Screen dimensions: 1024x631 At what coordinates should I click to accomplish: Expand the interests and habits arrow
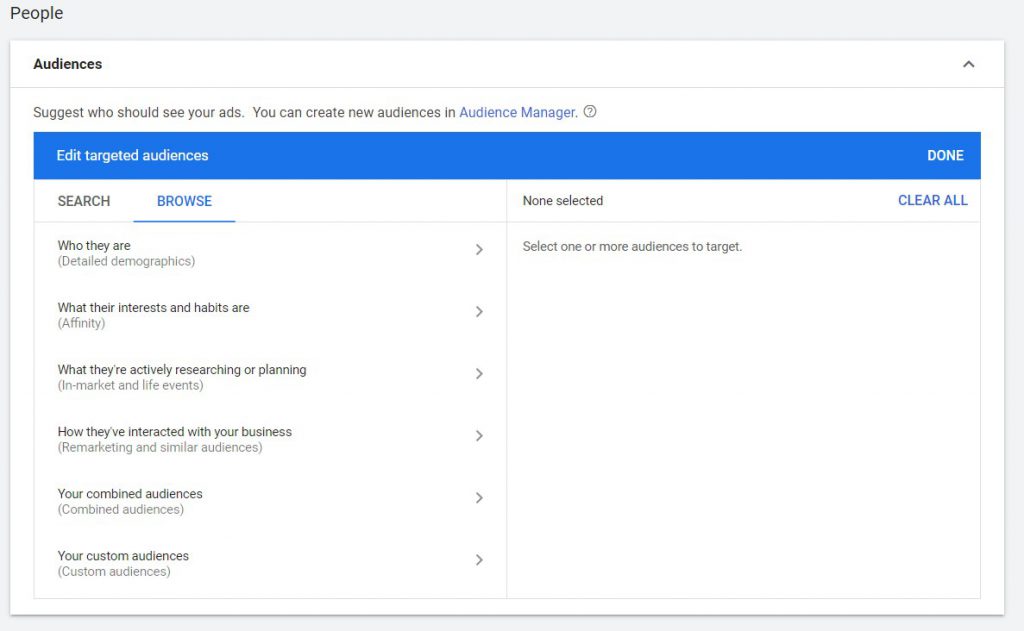479,312
